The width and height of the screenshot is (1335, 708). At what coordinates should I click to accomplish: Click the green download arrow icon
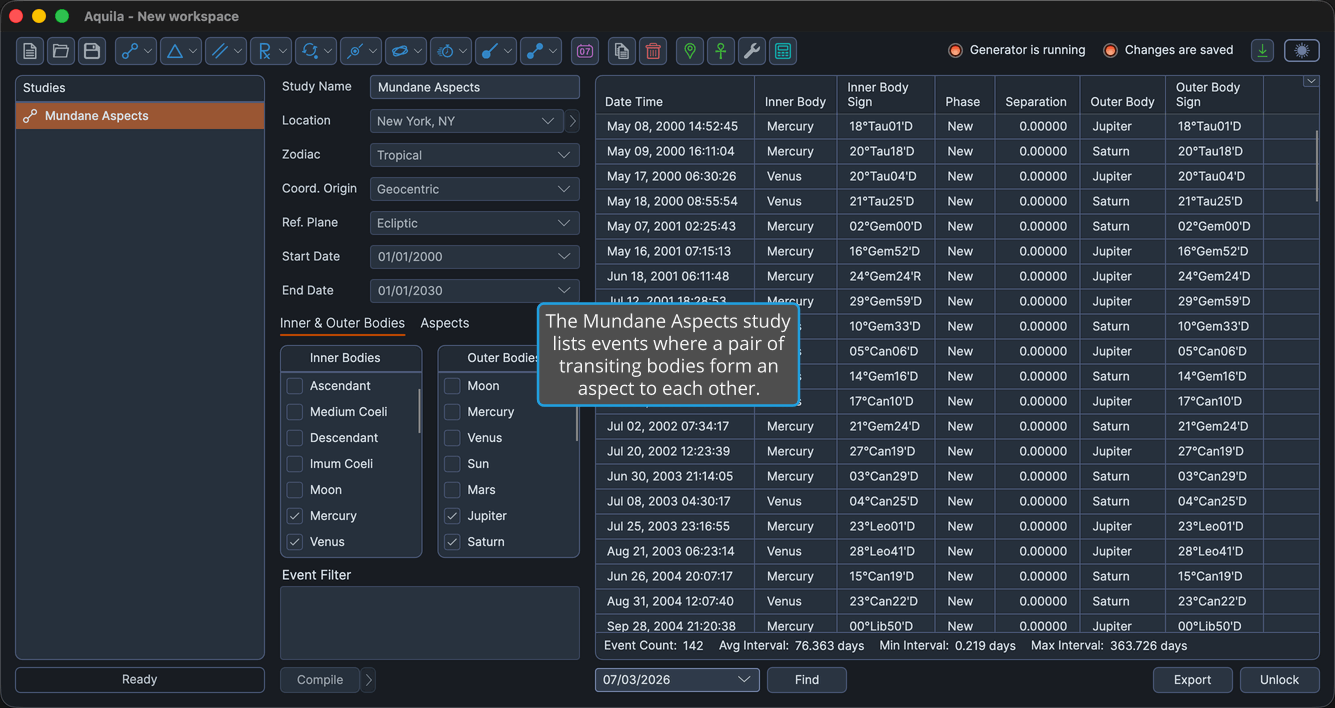click(1263, 51)
